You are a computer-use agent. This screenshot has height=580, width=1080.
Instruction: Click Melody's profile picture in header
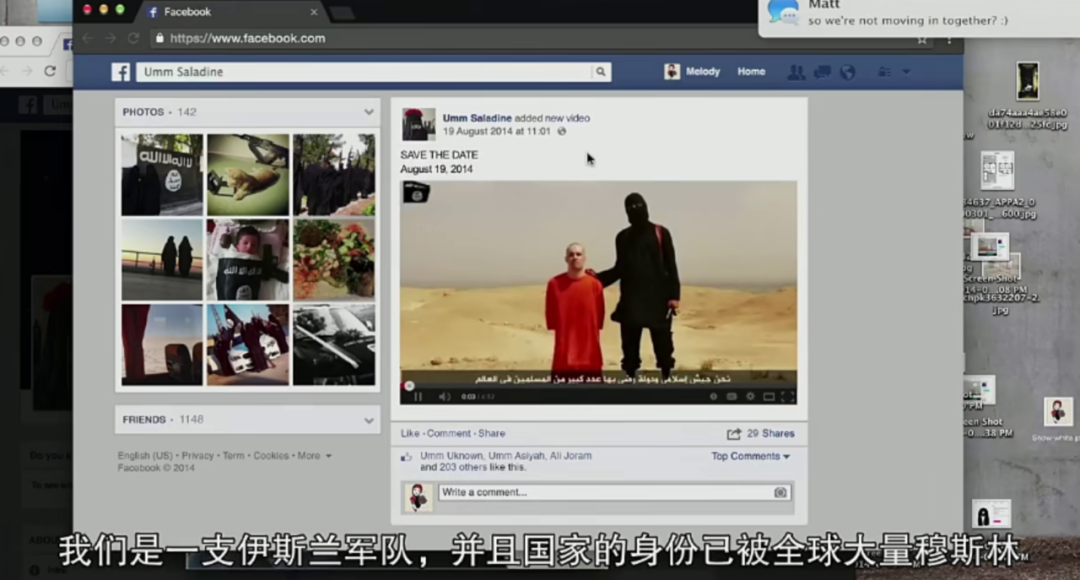coord(672,72)
